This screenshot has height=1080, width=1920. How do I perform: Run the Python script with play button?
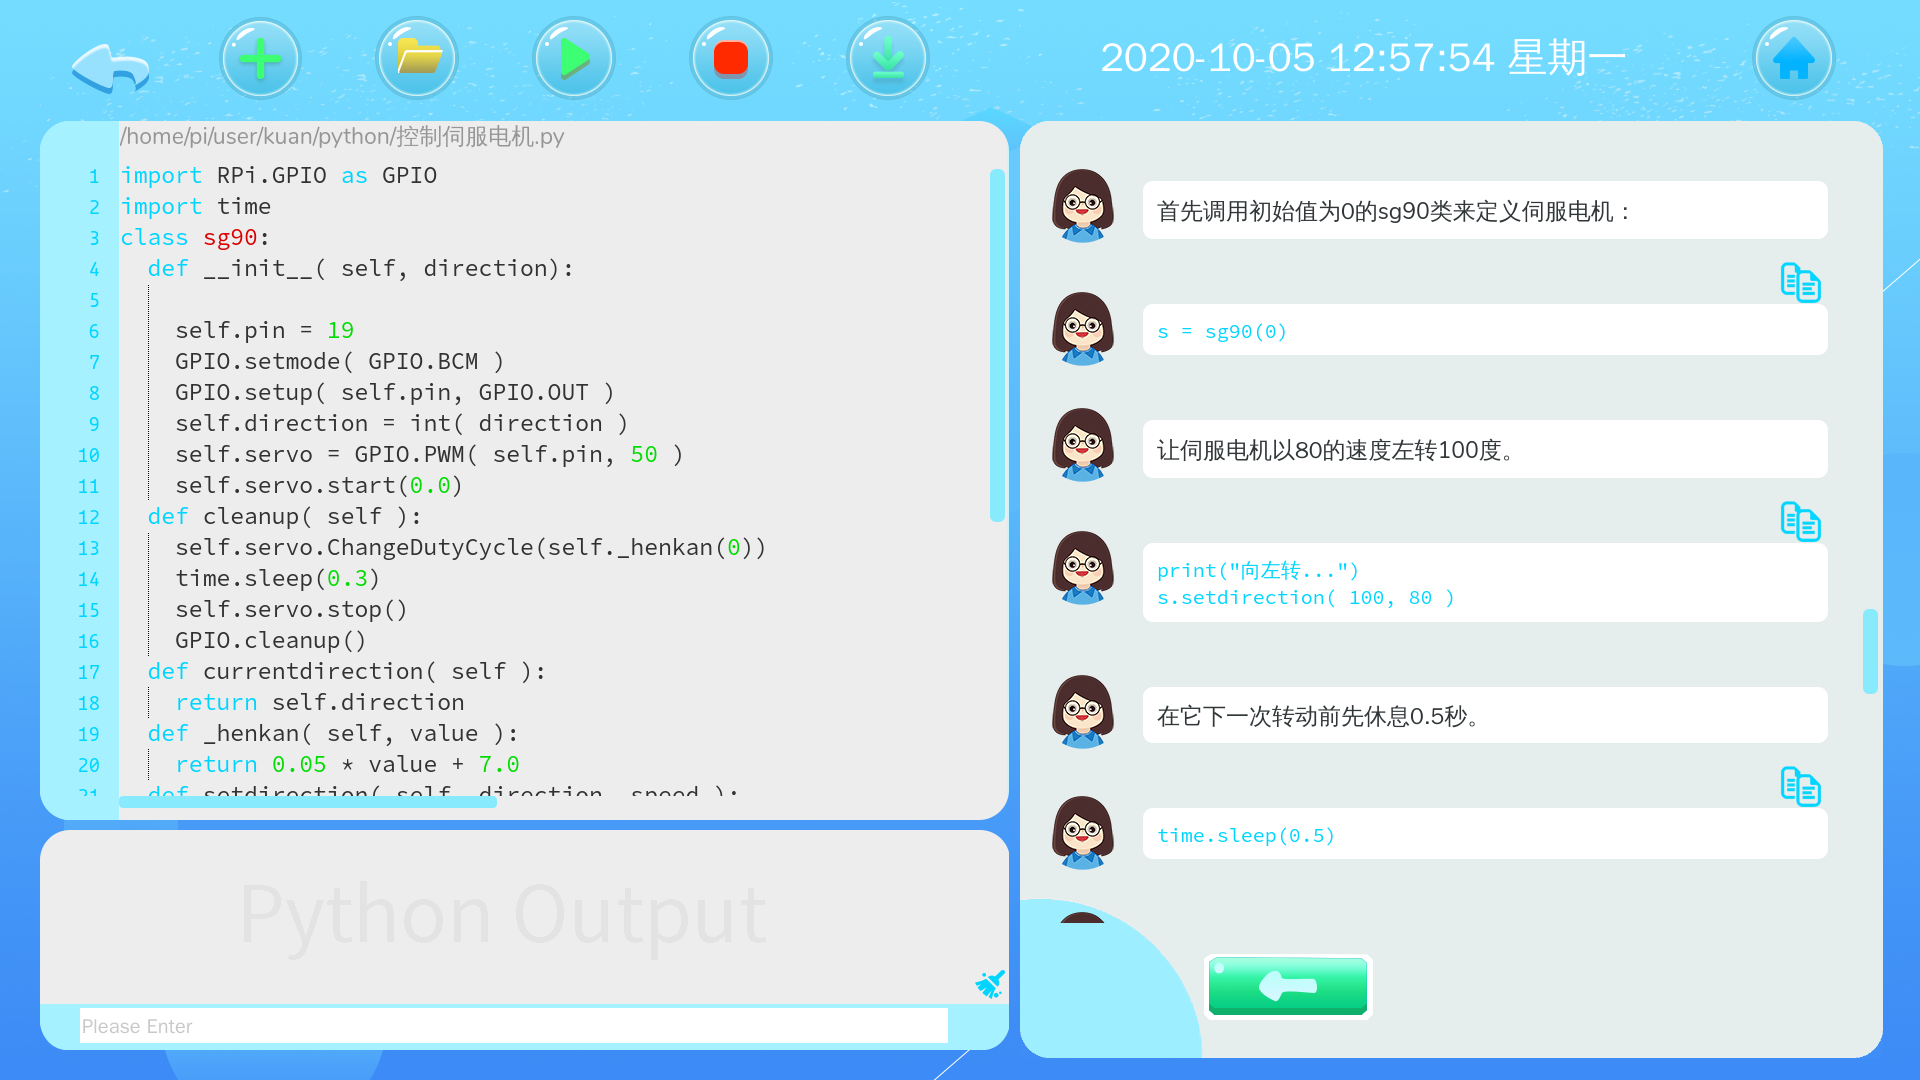[x=574, y=58]
